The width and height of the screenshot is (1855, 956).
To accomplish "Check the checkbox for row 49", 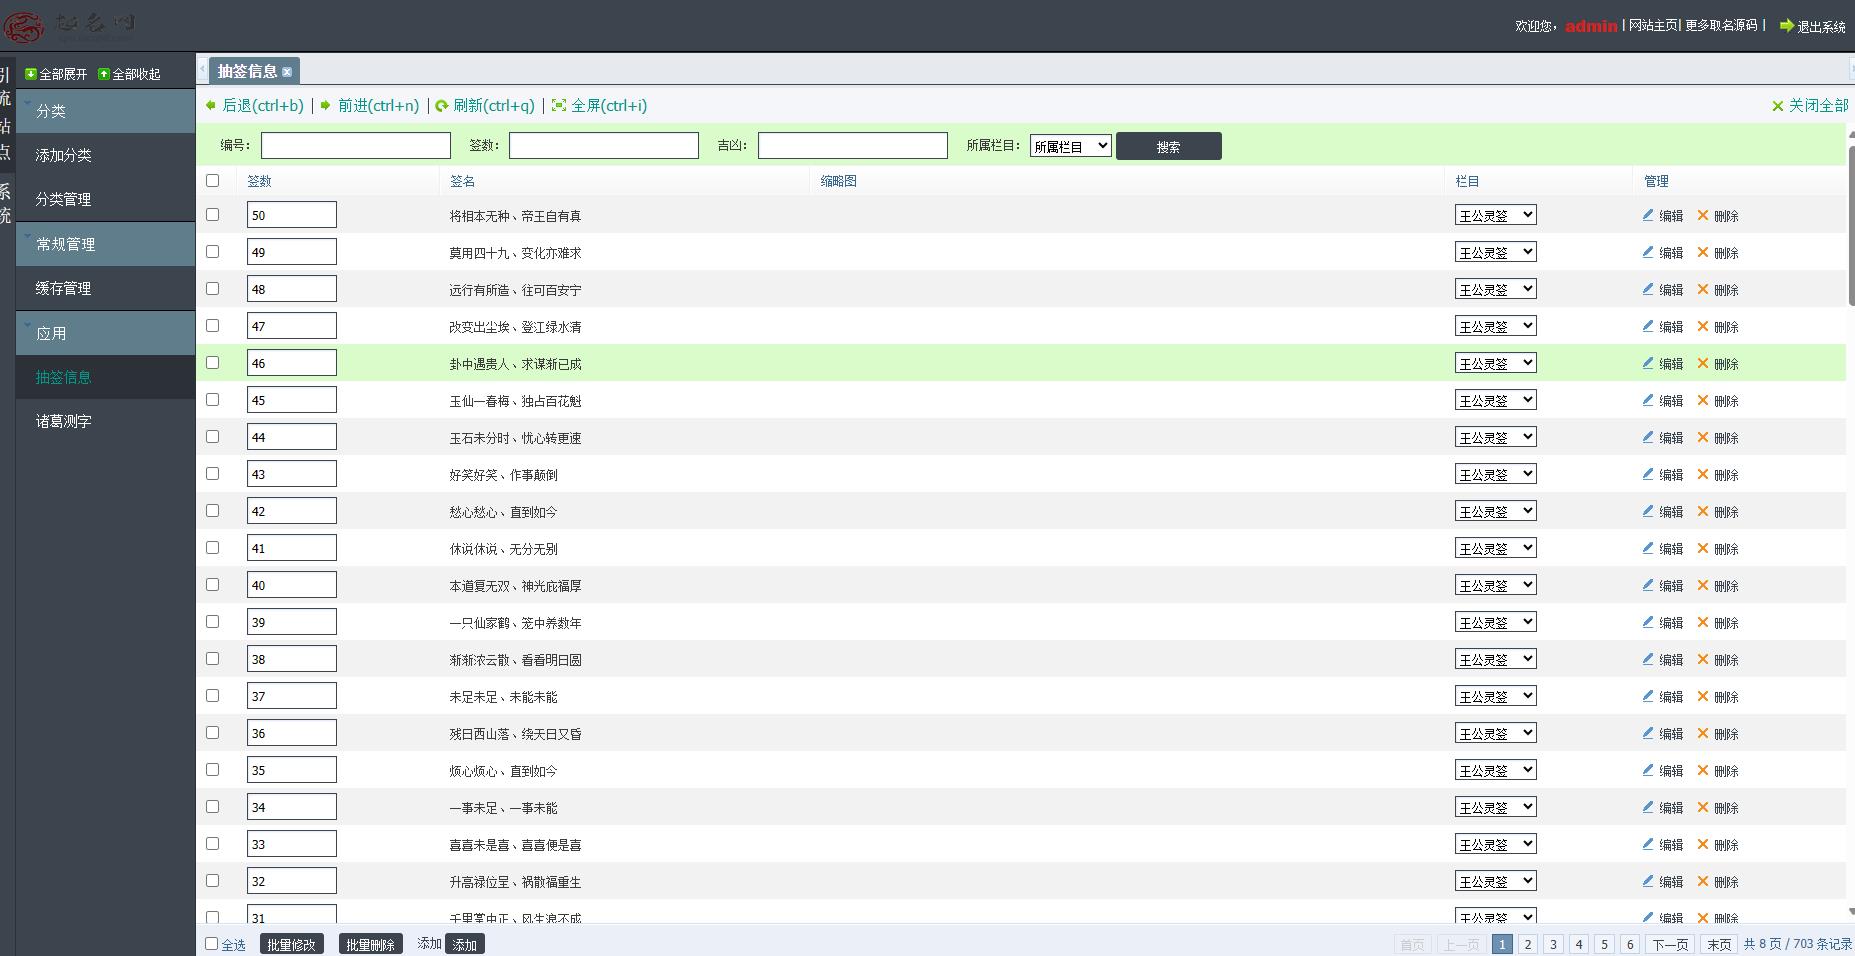I will pos(212,252).
